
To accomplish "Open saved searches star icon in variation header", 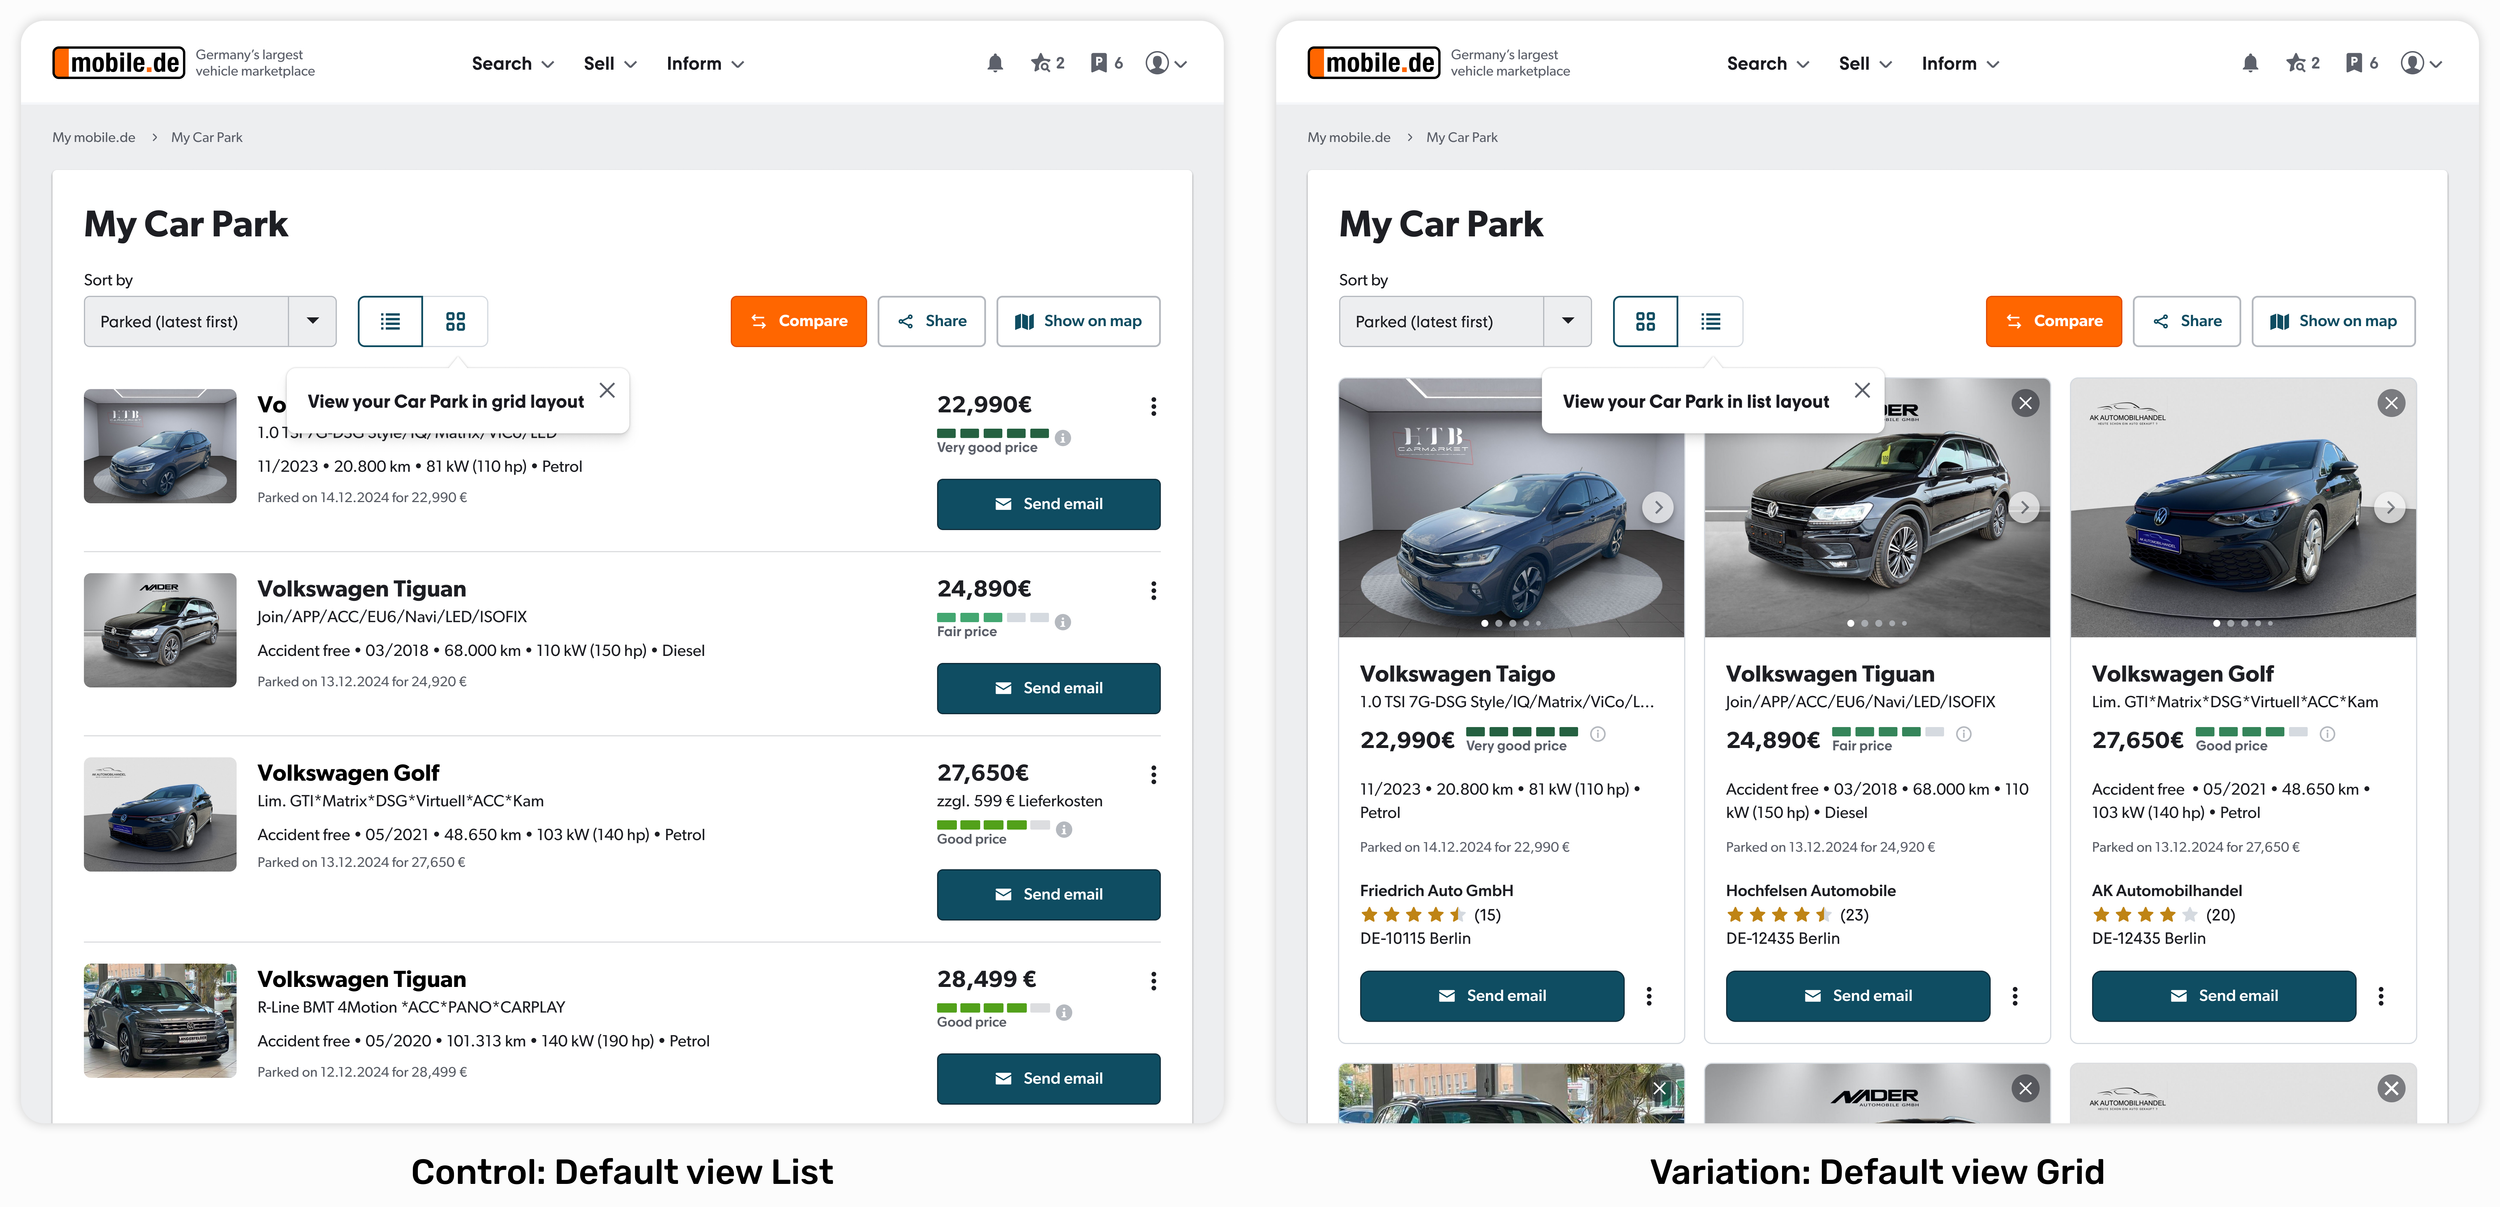I will pos(2295,63).
